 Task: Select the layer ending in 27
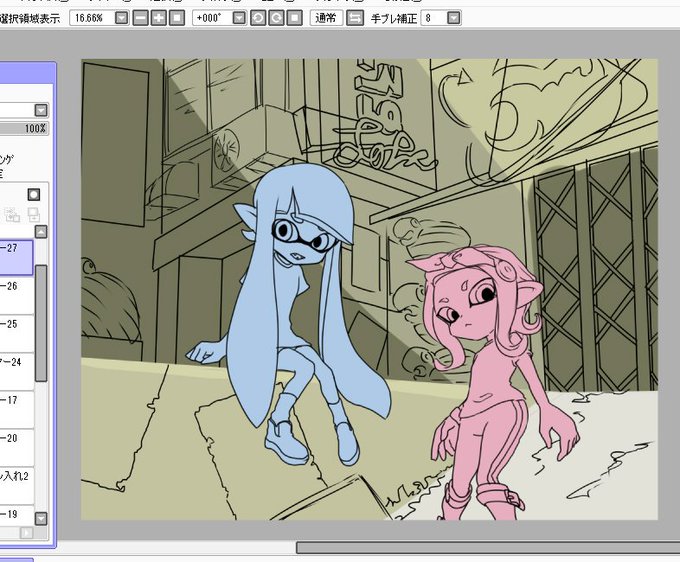tap(16, 258)
